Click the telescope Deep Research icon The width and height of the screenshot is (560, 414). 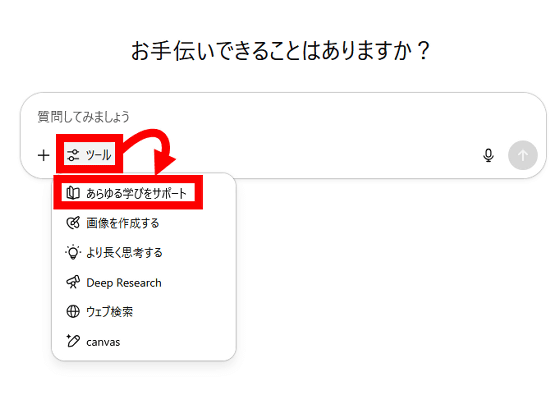[73, 282]
